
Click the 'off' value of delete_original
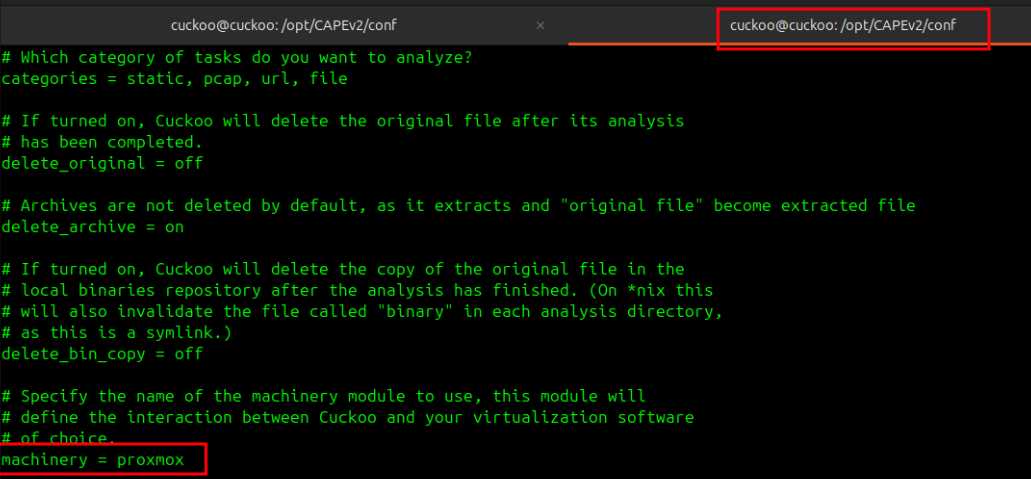(x=188, y=163)
